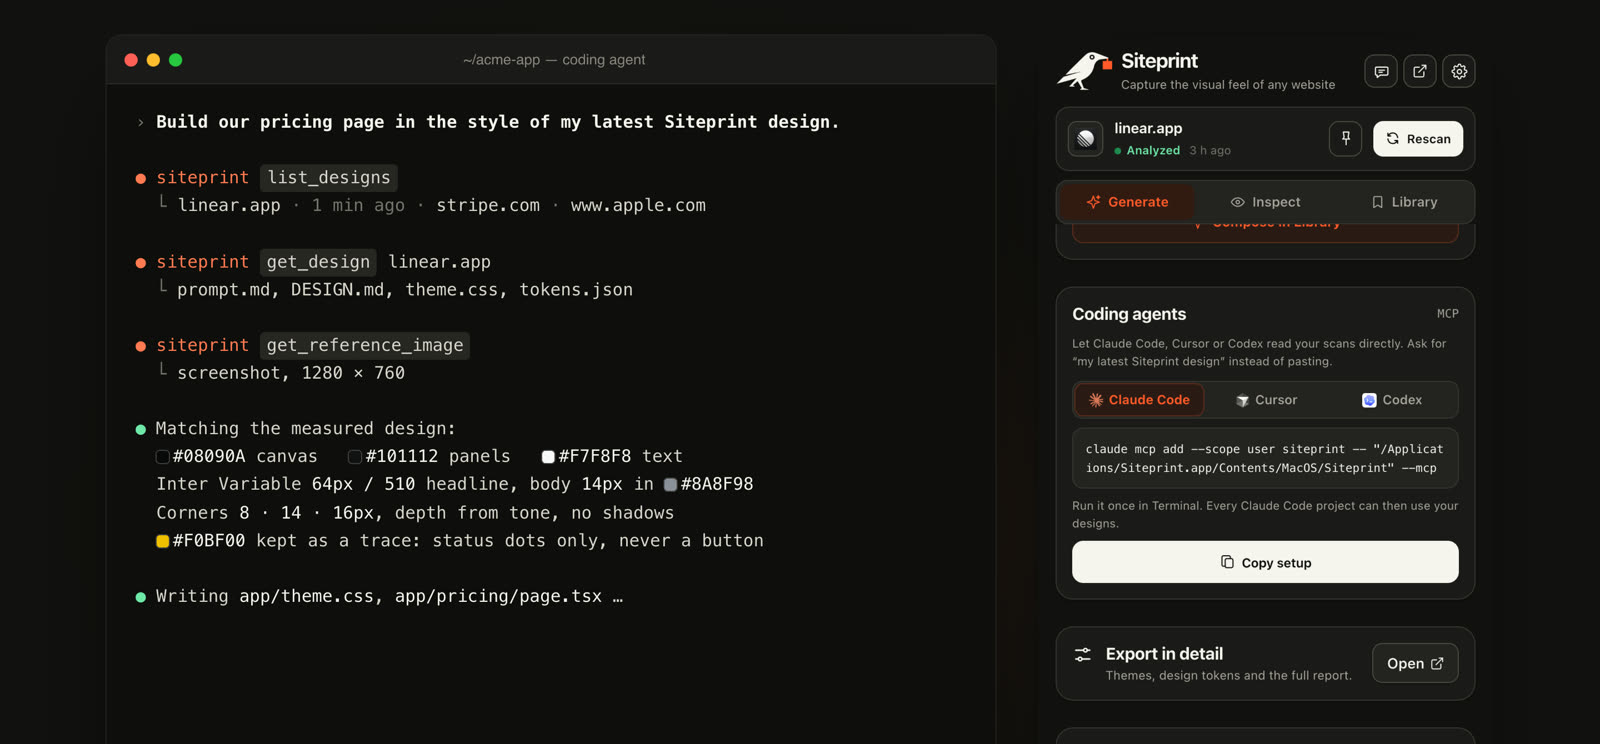Copy setup command to clipboard

(x=1265, y=563)
